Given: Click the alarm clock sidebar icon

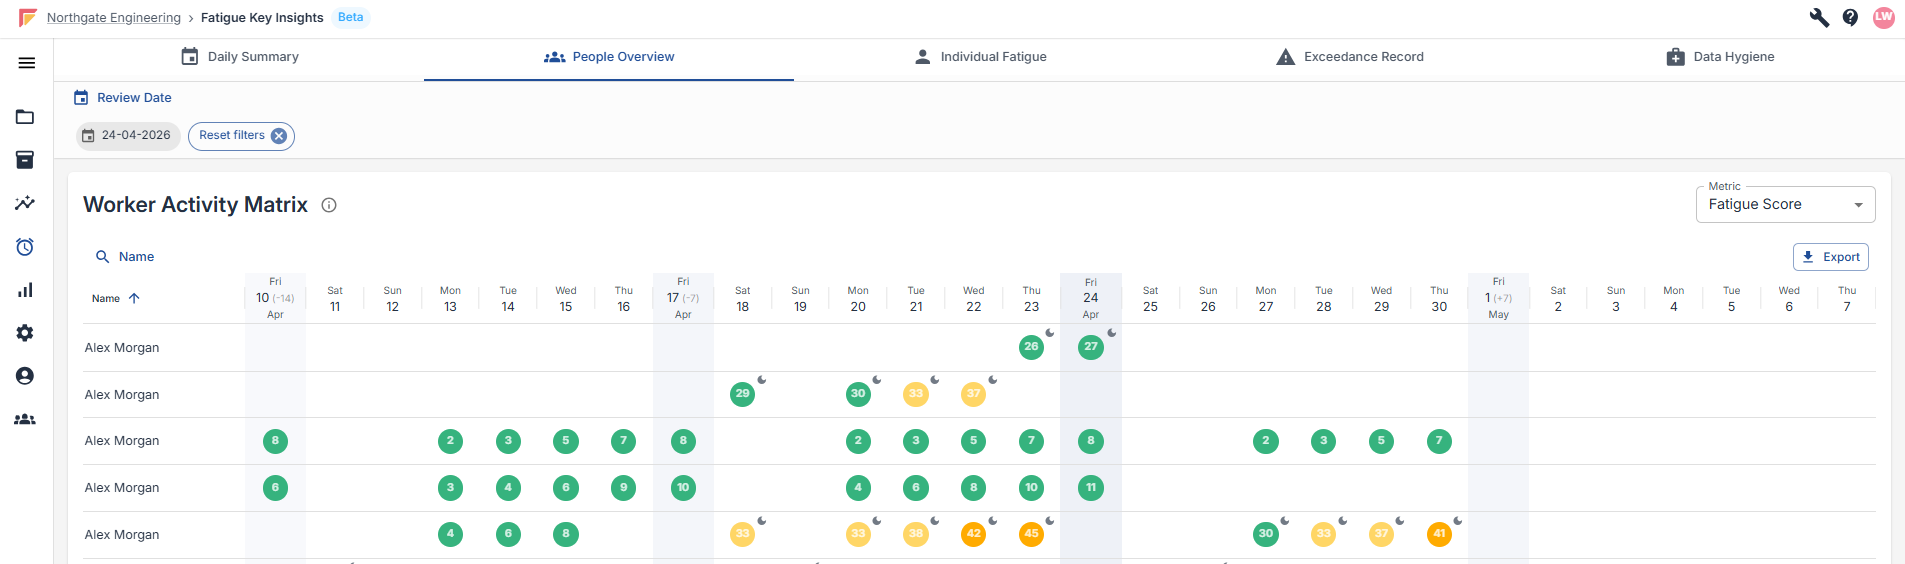Looking at the screenshot, I should [x=25, y=247].
